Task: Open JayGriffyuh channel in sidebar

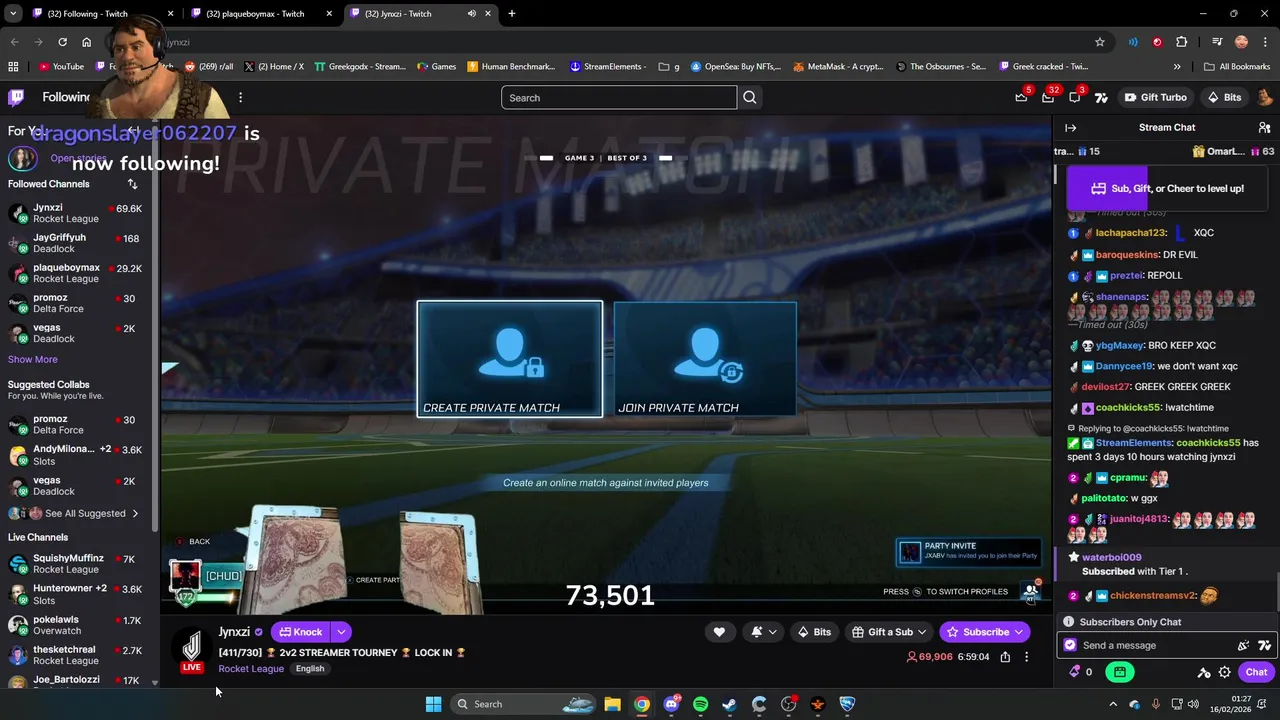Action: [78, 243]
